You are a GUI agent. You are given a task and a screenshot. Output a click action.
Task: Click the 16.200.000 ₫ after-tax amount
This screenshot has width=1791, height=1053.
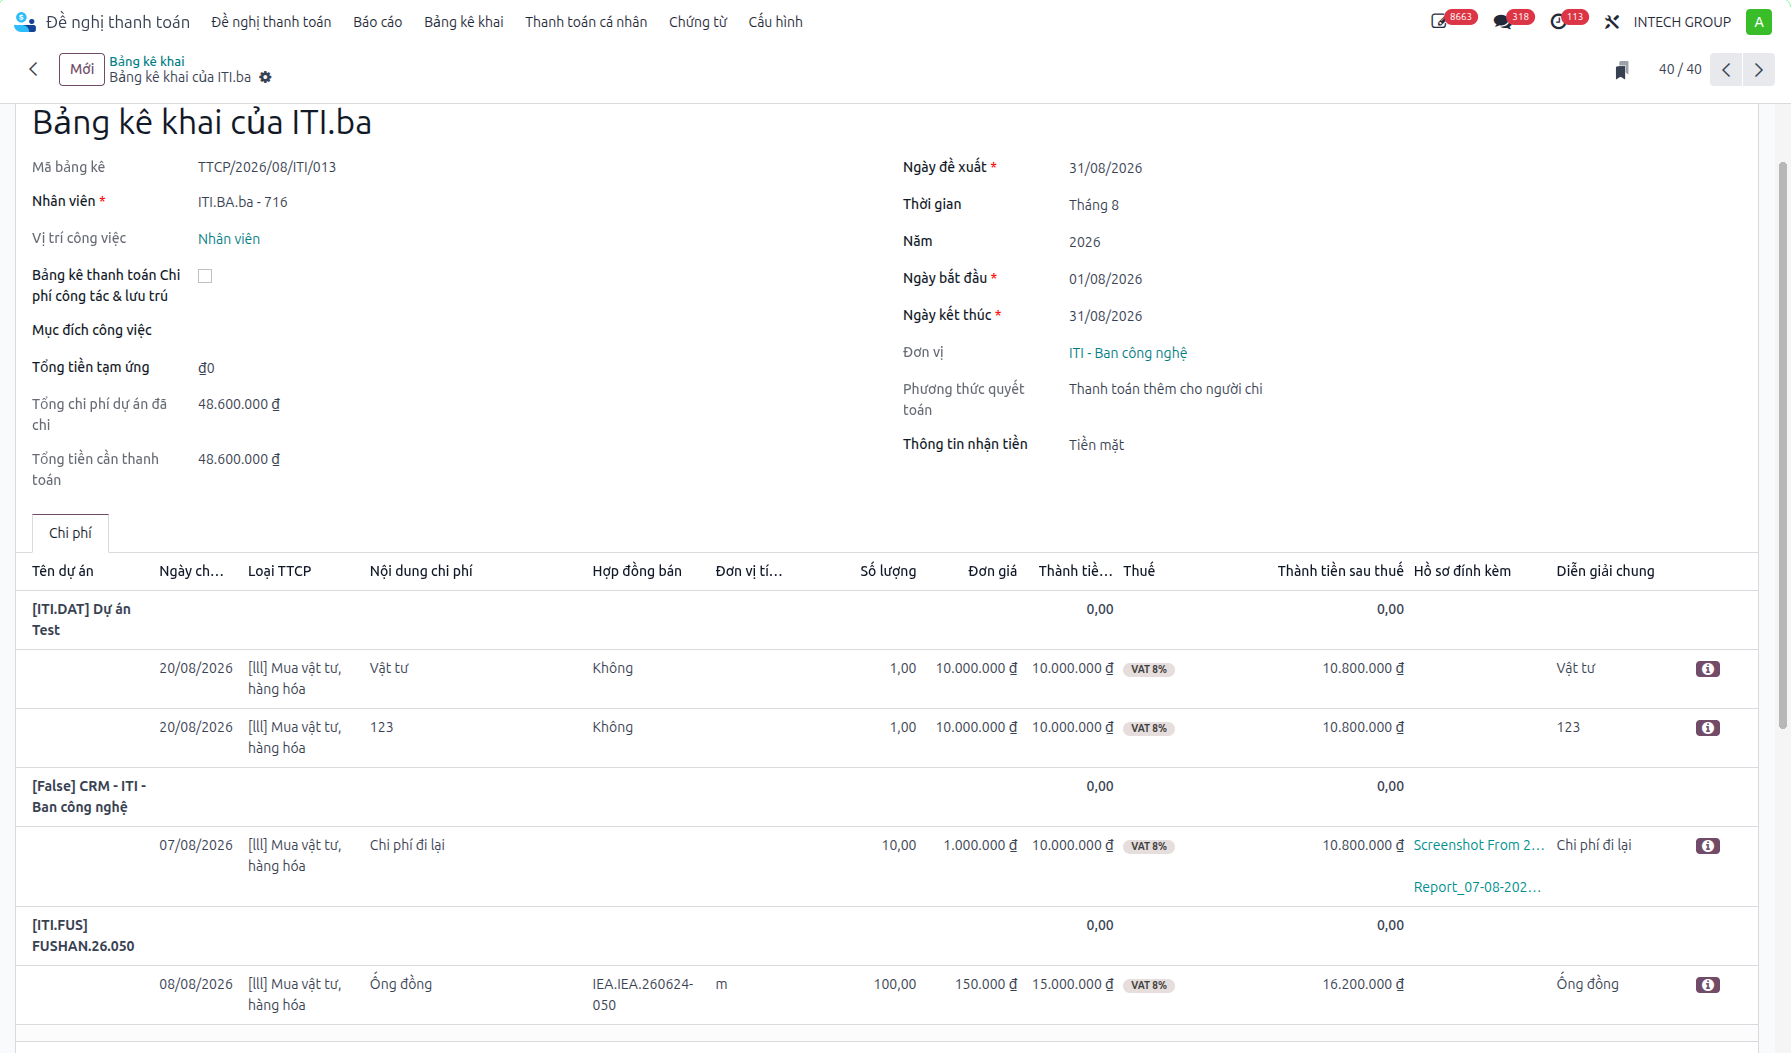[x=1363, y=984]
